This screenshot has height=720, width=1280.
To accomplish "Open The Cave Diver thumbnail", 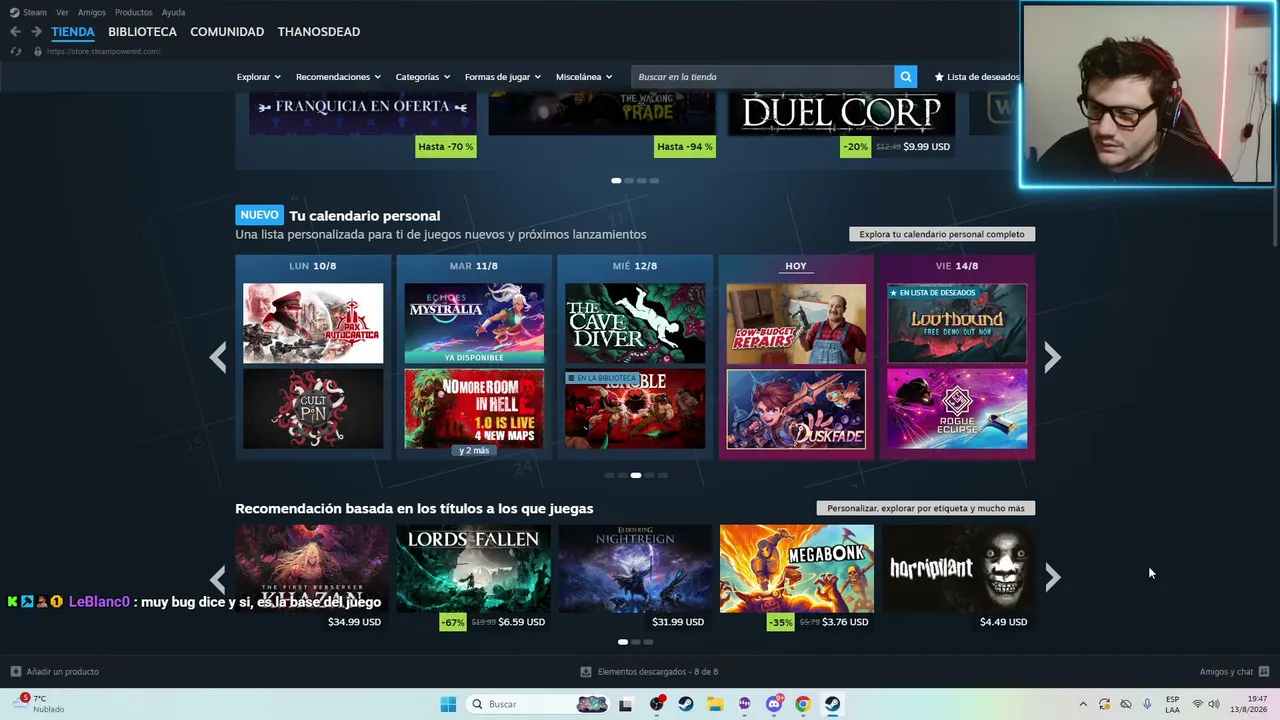I will point(635,323).
